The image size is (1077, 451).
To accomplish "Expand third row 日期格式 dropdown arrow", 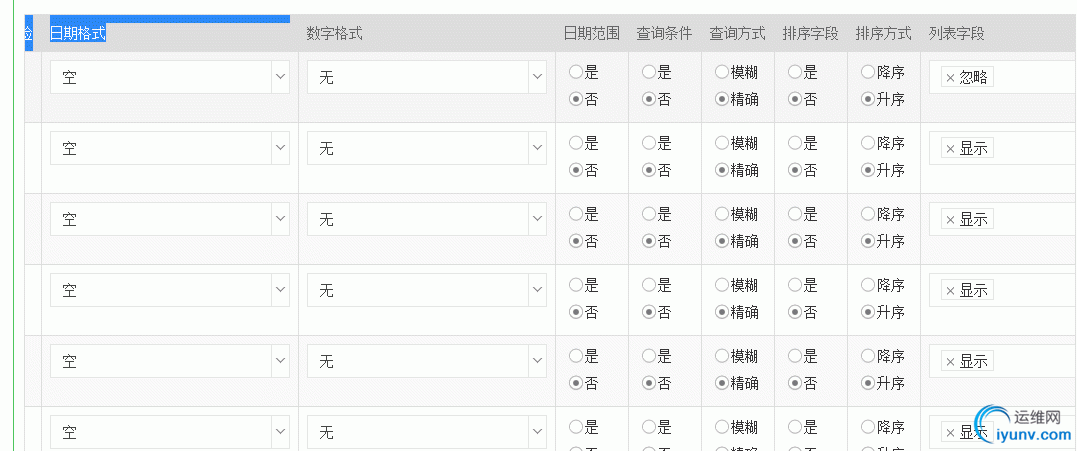I will [x=279, y=220].
